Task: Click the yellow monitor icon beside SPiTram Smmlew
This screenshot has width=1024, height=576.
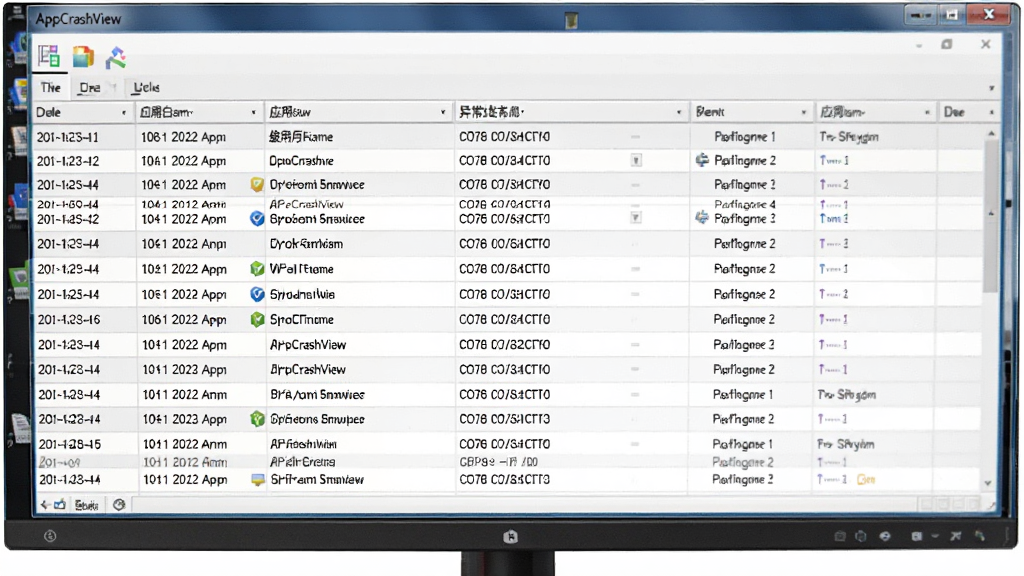Action: tap(258, 480)
